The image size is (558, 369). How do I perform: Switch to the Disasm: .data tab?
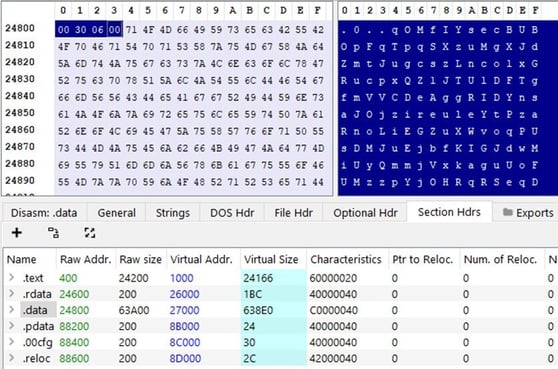[44, 213]
